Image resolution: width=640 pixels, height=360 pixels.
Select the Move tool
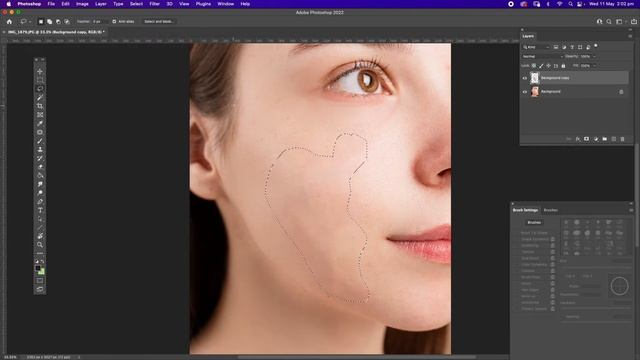[40, 71]
